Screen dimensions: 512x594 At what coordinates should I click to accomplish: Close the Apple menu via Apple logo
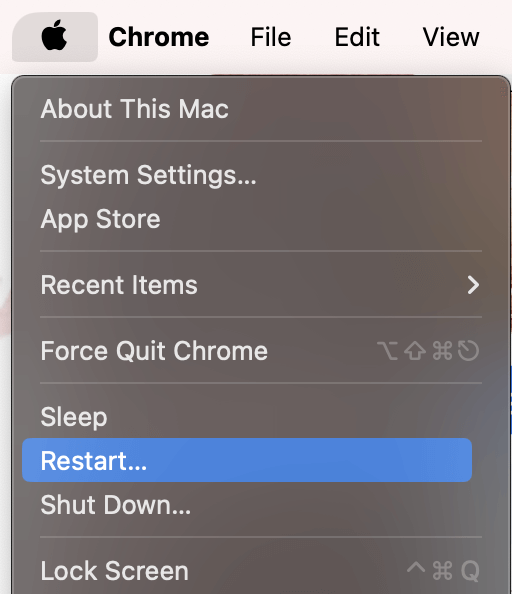coord(55,37)
